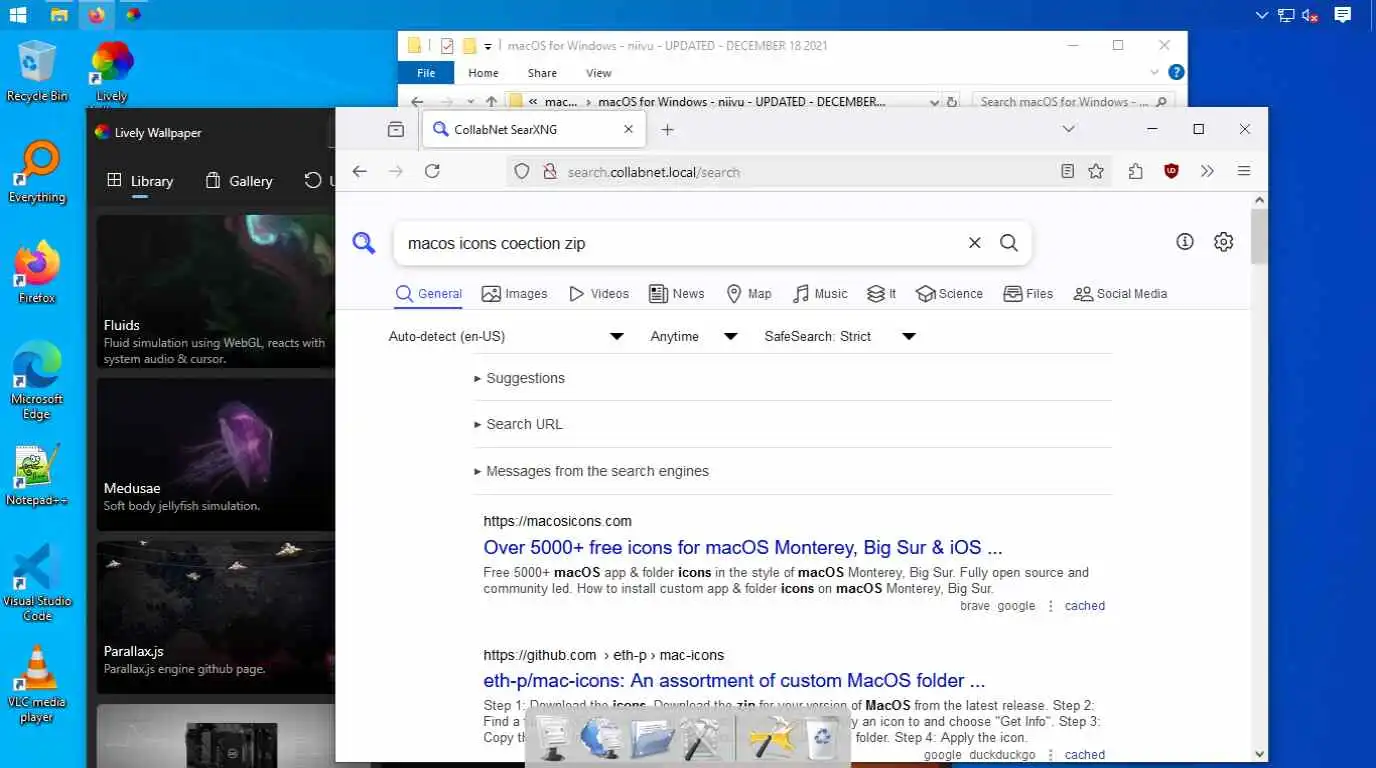Go back in the Firefox browser

[x=360, y=172]
